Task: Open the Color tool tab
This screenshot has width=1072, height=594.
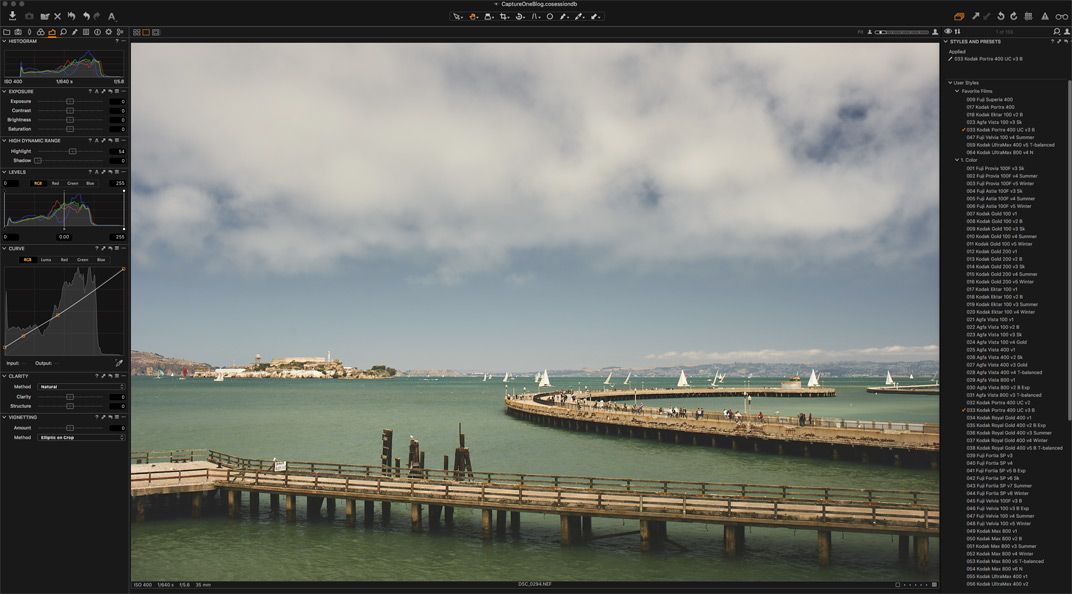Action: pos(40,32)
